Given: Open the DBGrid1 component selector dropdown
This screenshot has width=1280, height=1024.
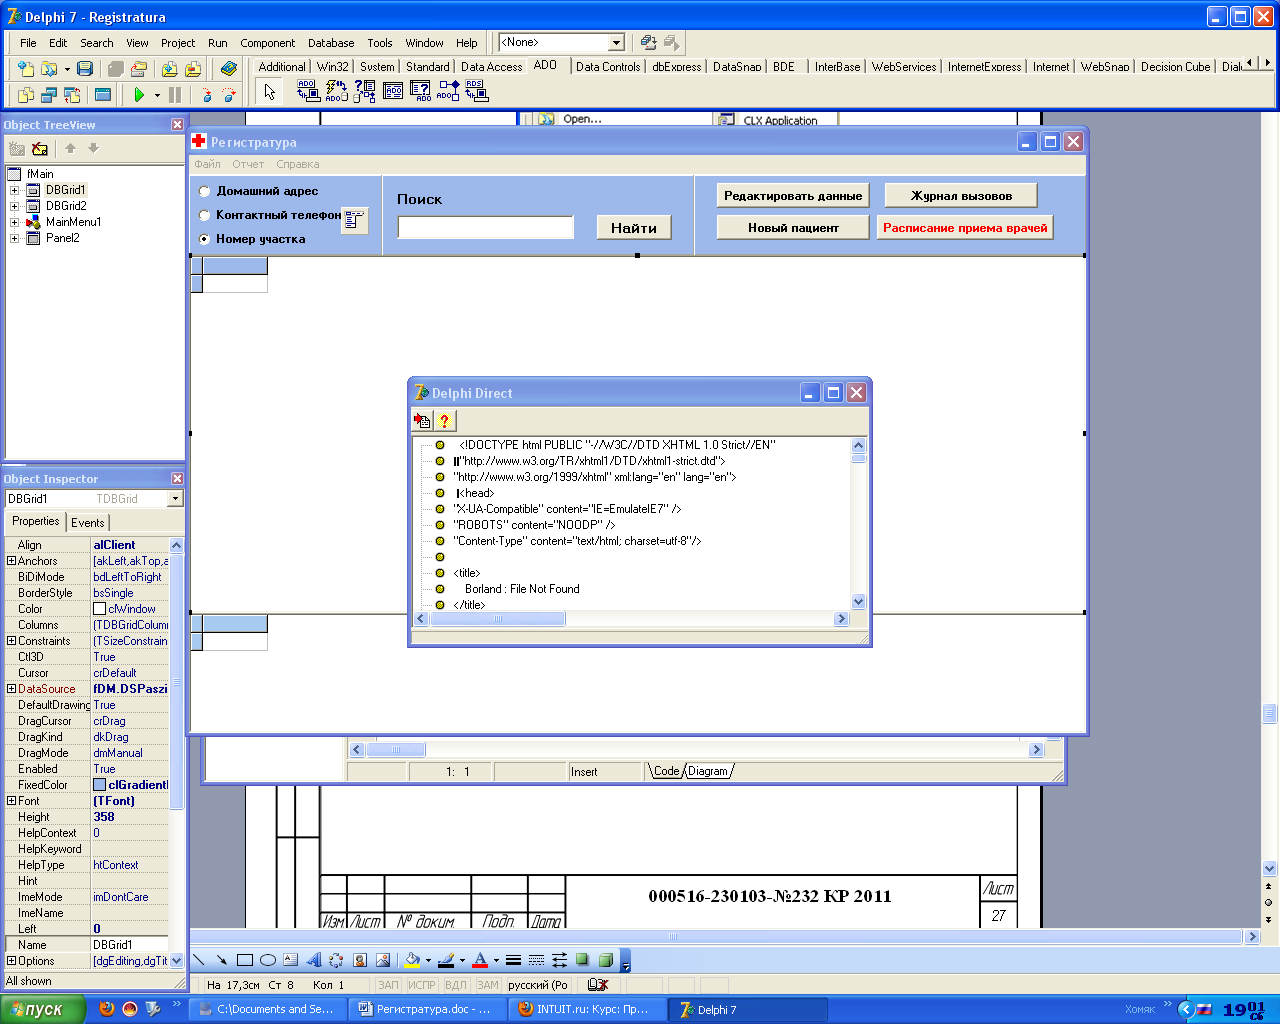Looking at the screenshot, I should 175,498.
